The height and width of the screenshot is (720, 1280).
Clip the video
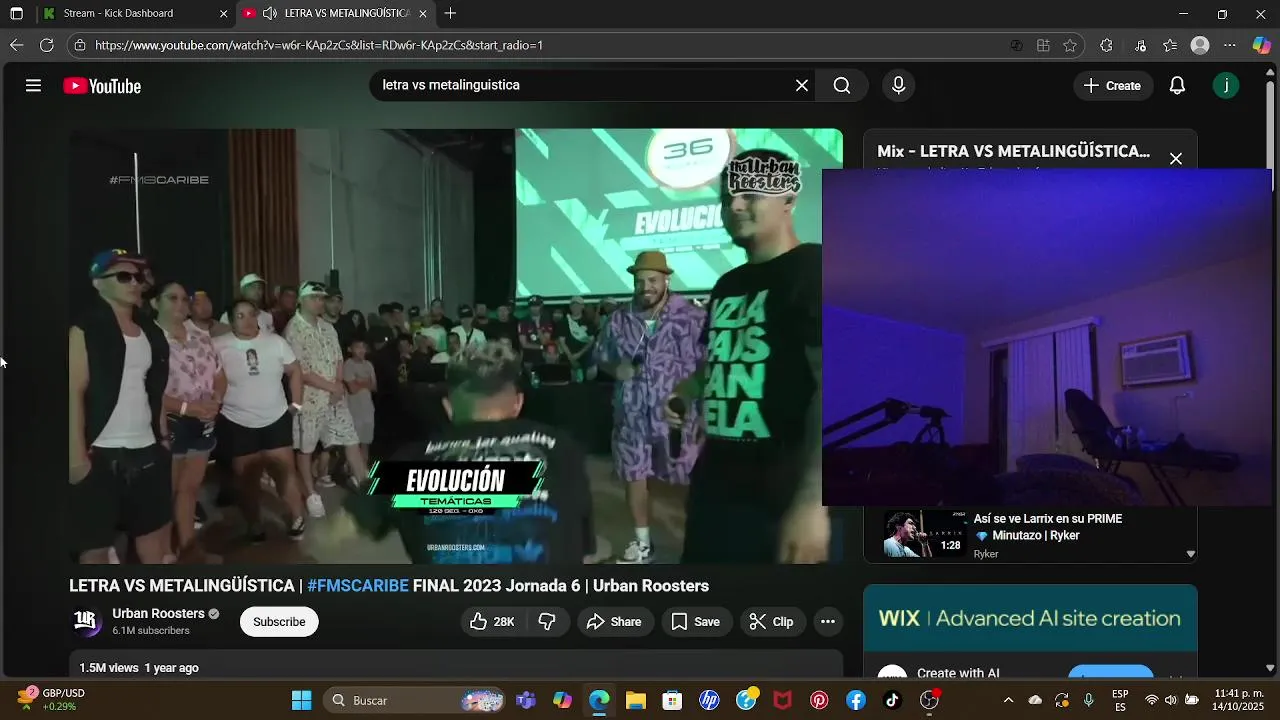pyautogui.click(x=771, y=622)
